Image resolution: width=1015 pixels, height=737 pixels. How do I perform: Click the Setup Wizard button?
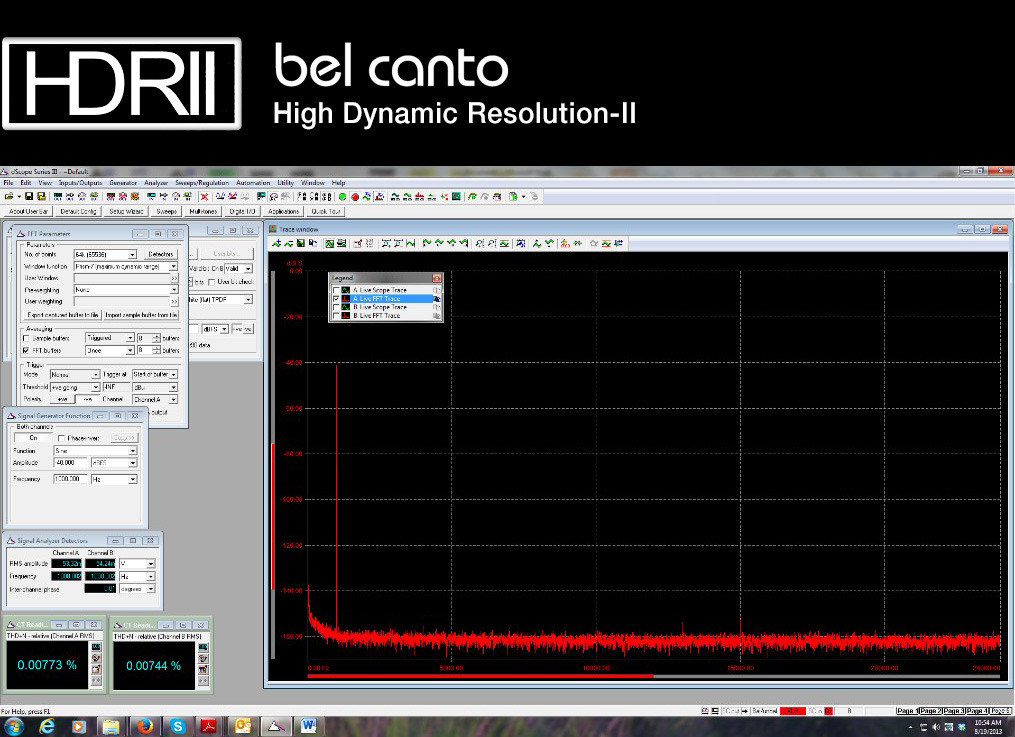coord(126,212)
